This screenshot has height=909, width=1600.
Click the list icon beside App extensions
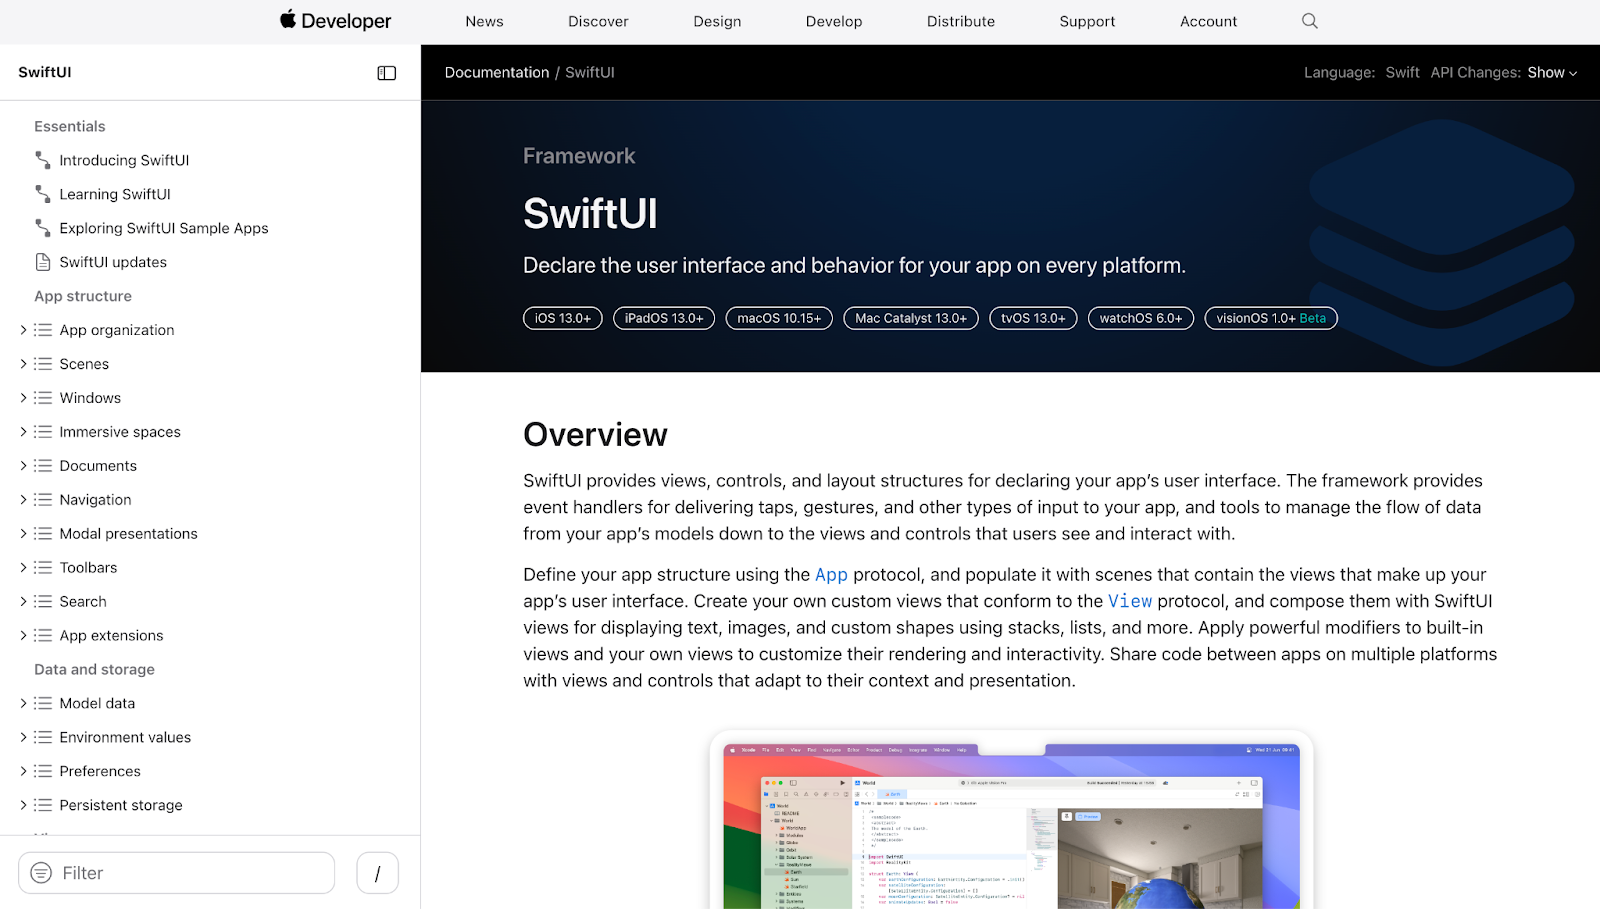click(43, 636)
